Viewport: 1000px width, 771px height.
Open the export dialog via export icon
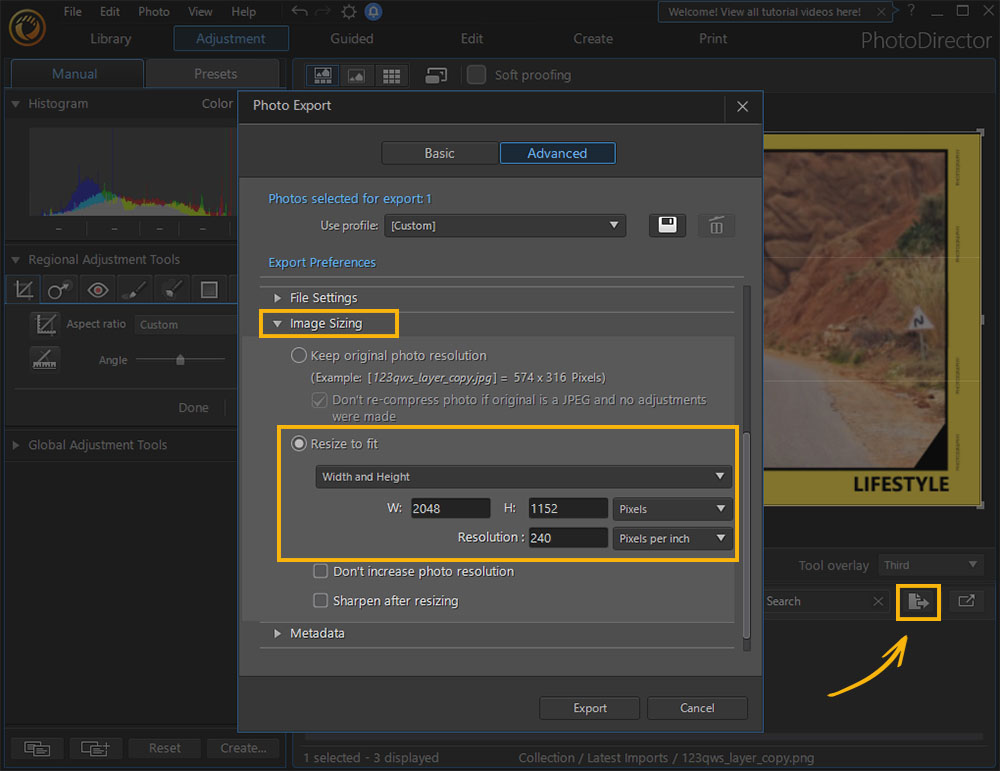pyautogui.click(x=918, y=602)
